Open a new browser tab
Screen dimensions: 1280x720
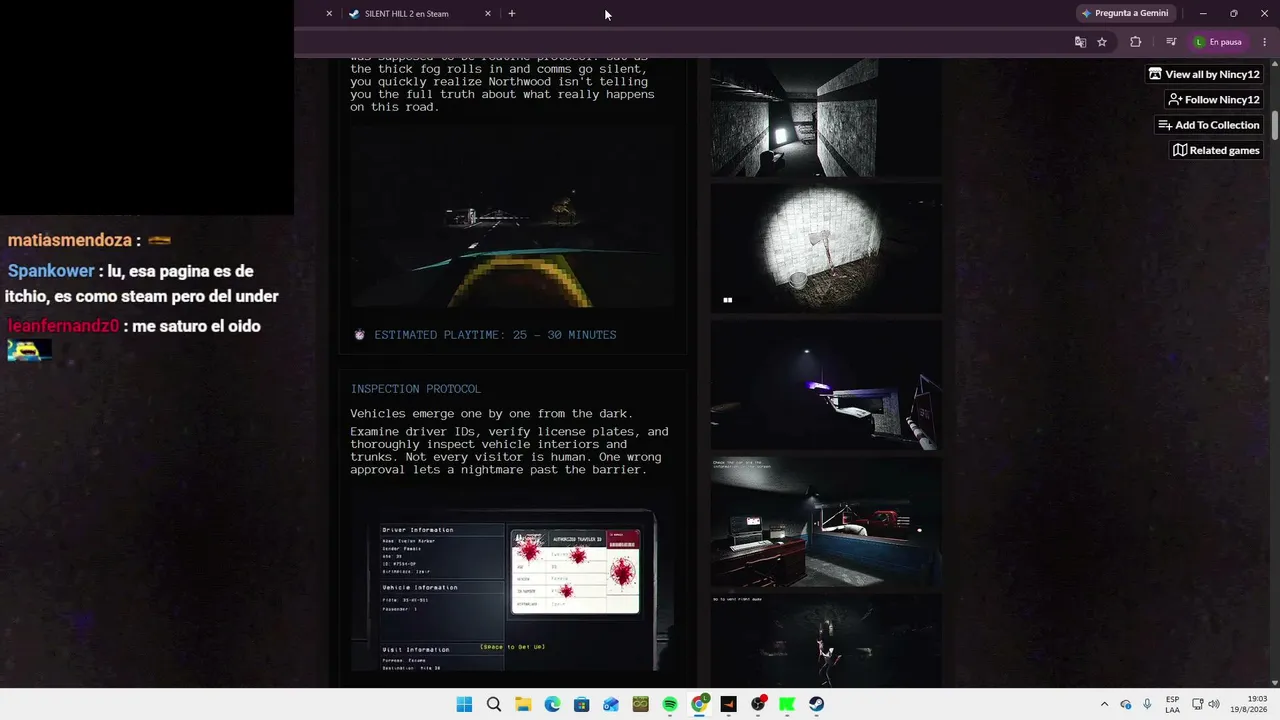point(512,14)
